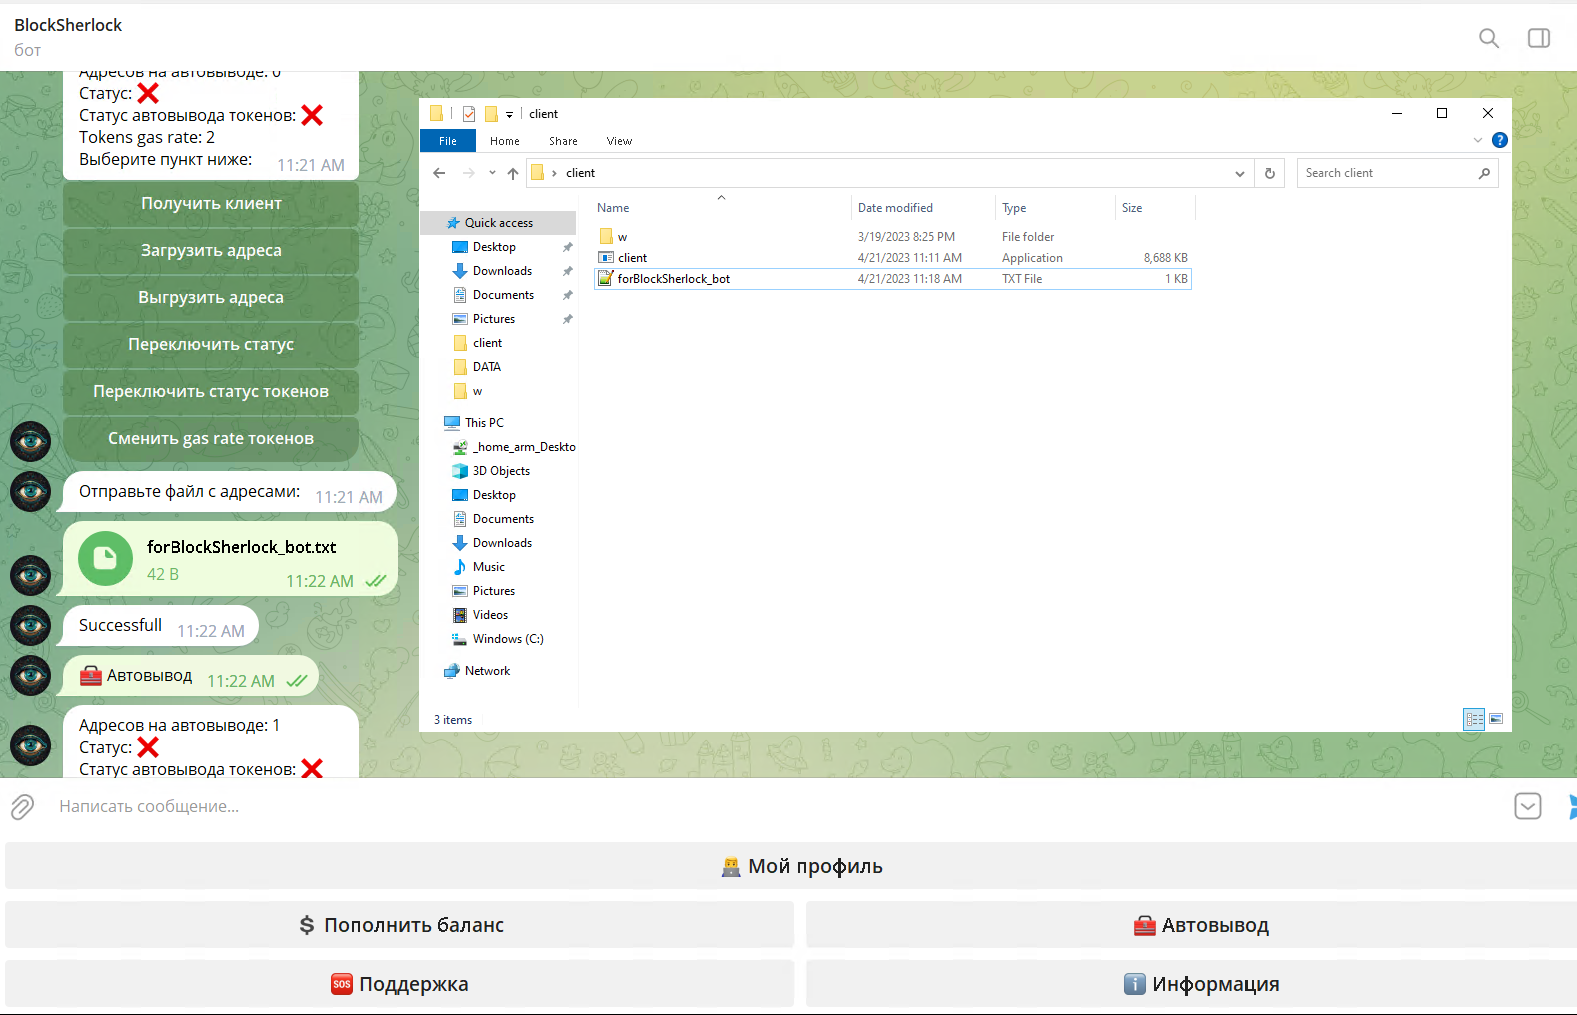Open the Music folder
Image resolution: width=1577 pixels, height=1015 pixels.
pos(488,567)
